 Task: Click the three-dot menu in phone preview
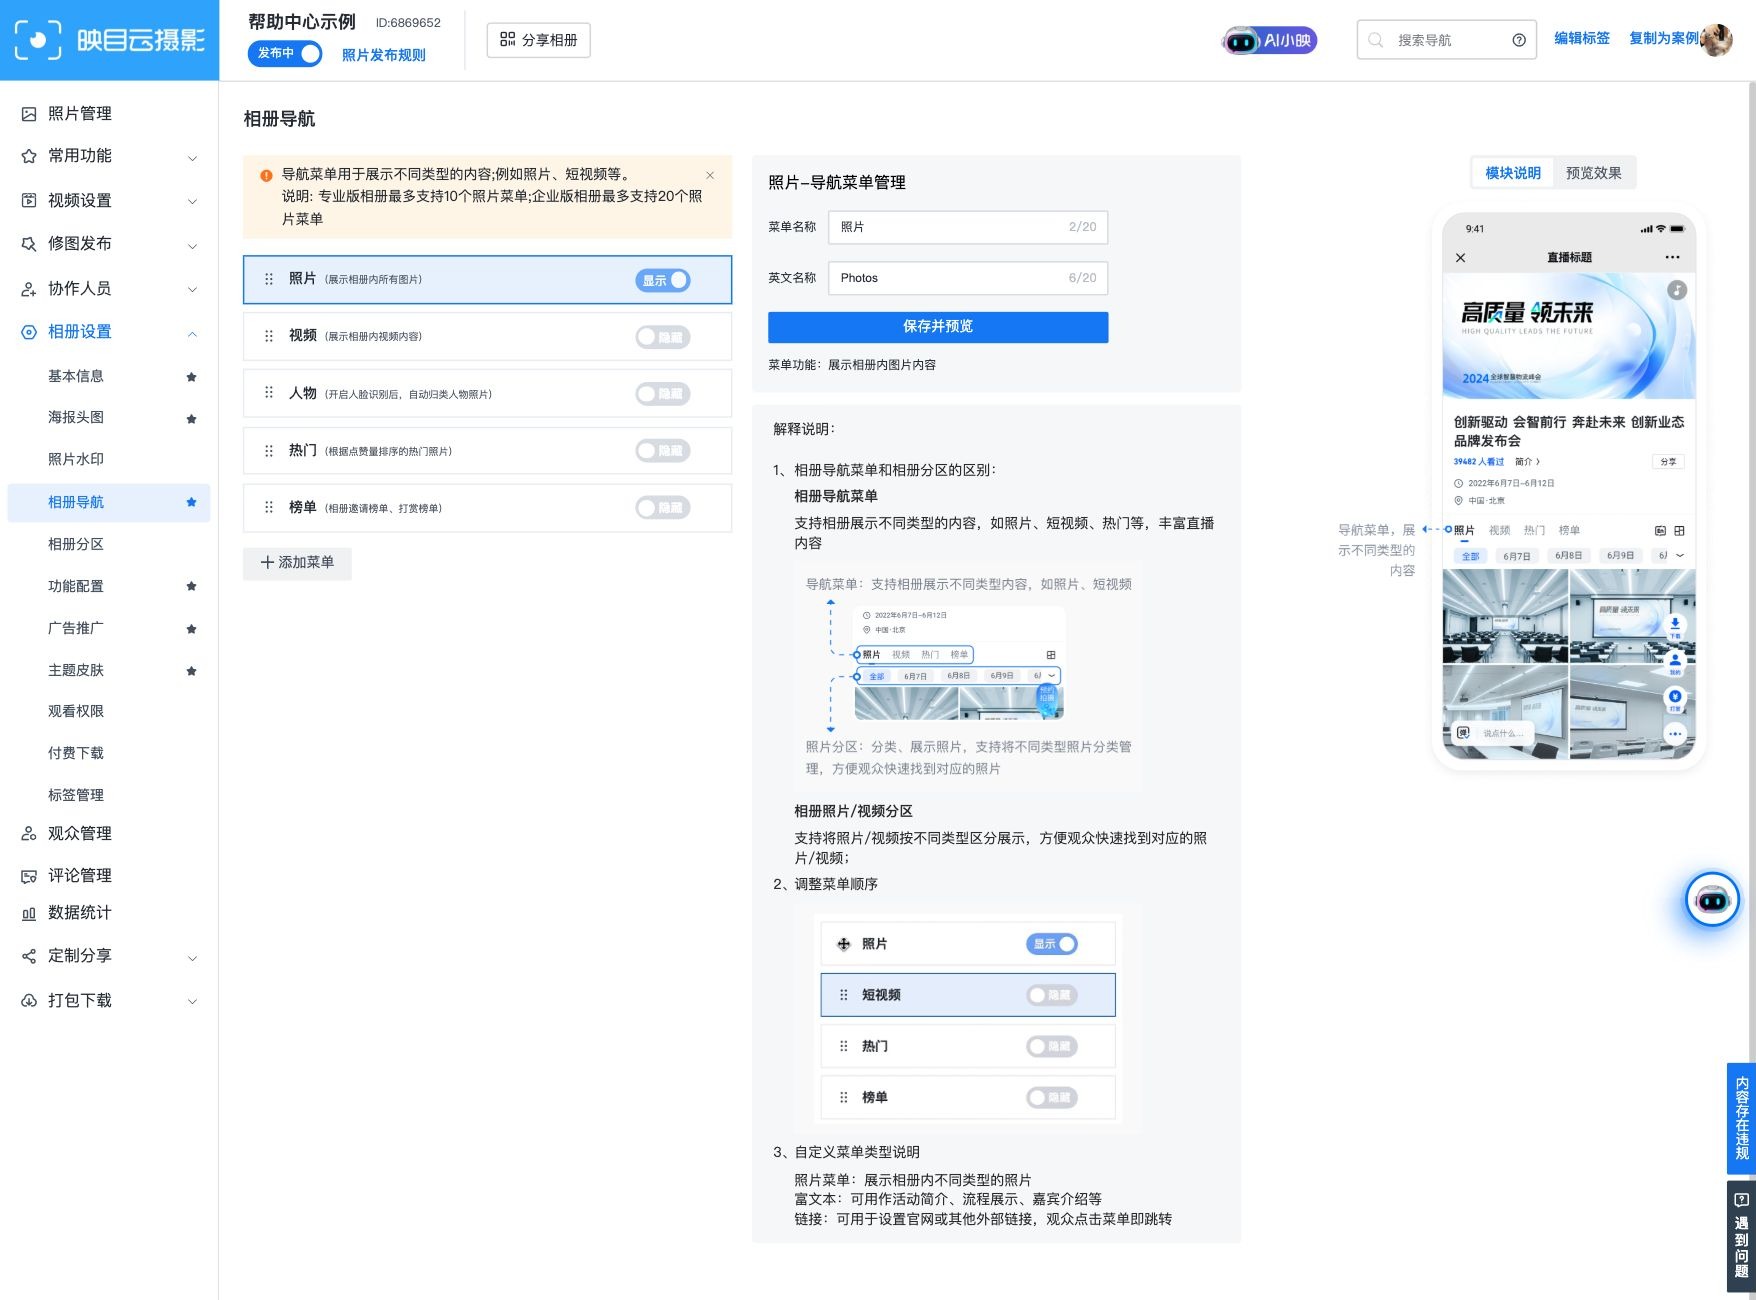(x=1672, y=258)
